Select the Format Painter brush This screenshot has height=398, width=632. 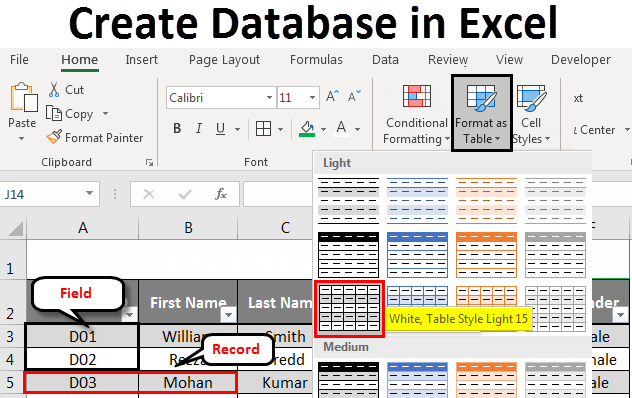54,137
